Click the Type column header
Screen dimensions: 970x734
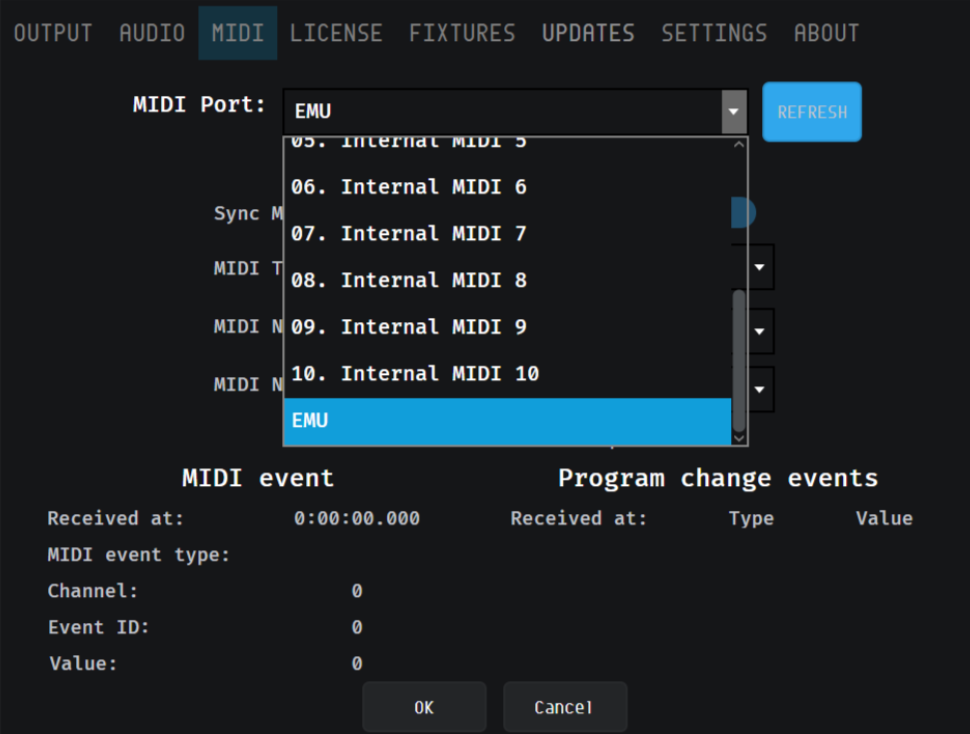(x=751, y=518)
